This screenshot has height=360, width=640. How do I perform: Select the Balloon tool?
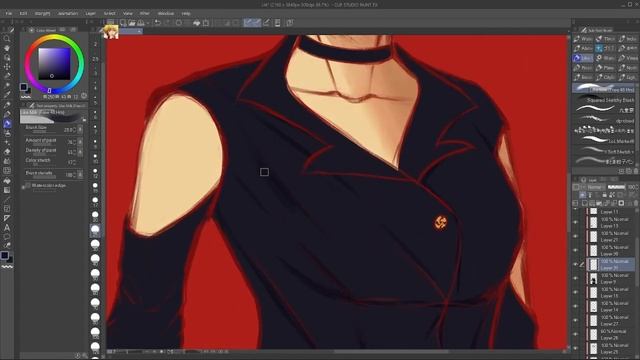click(7, 237)
